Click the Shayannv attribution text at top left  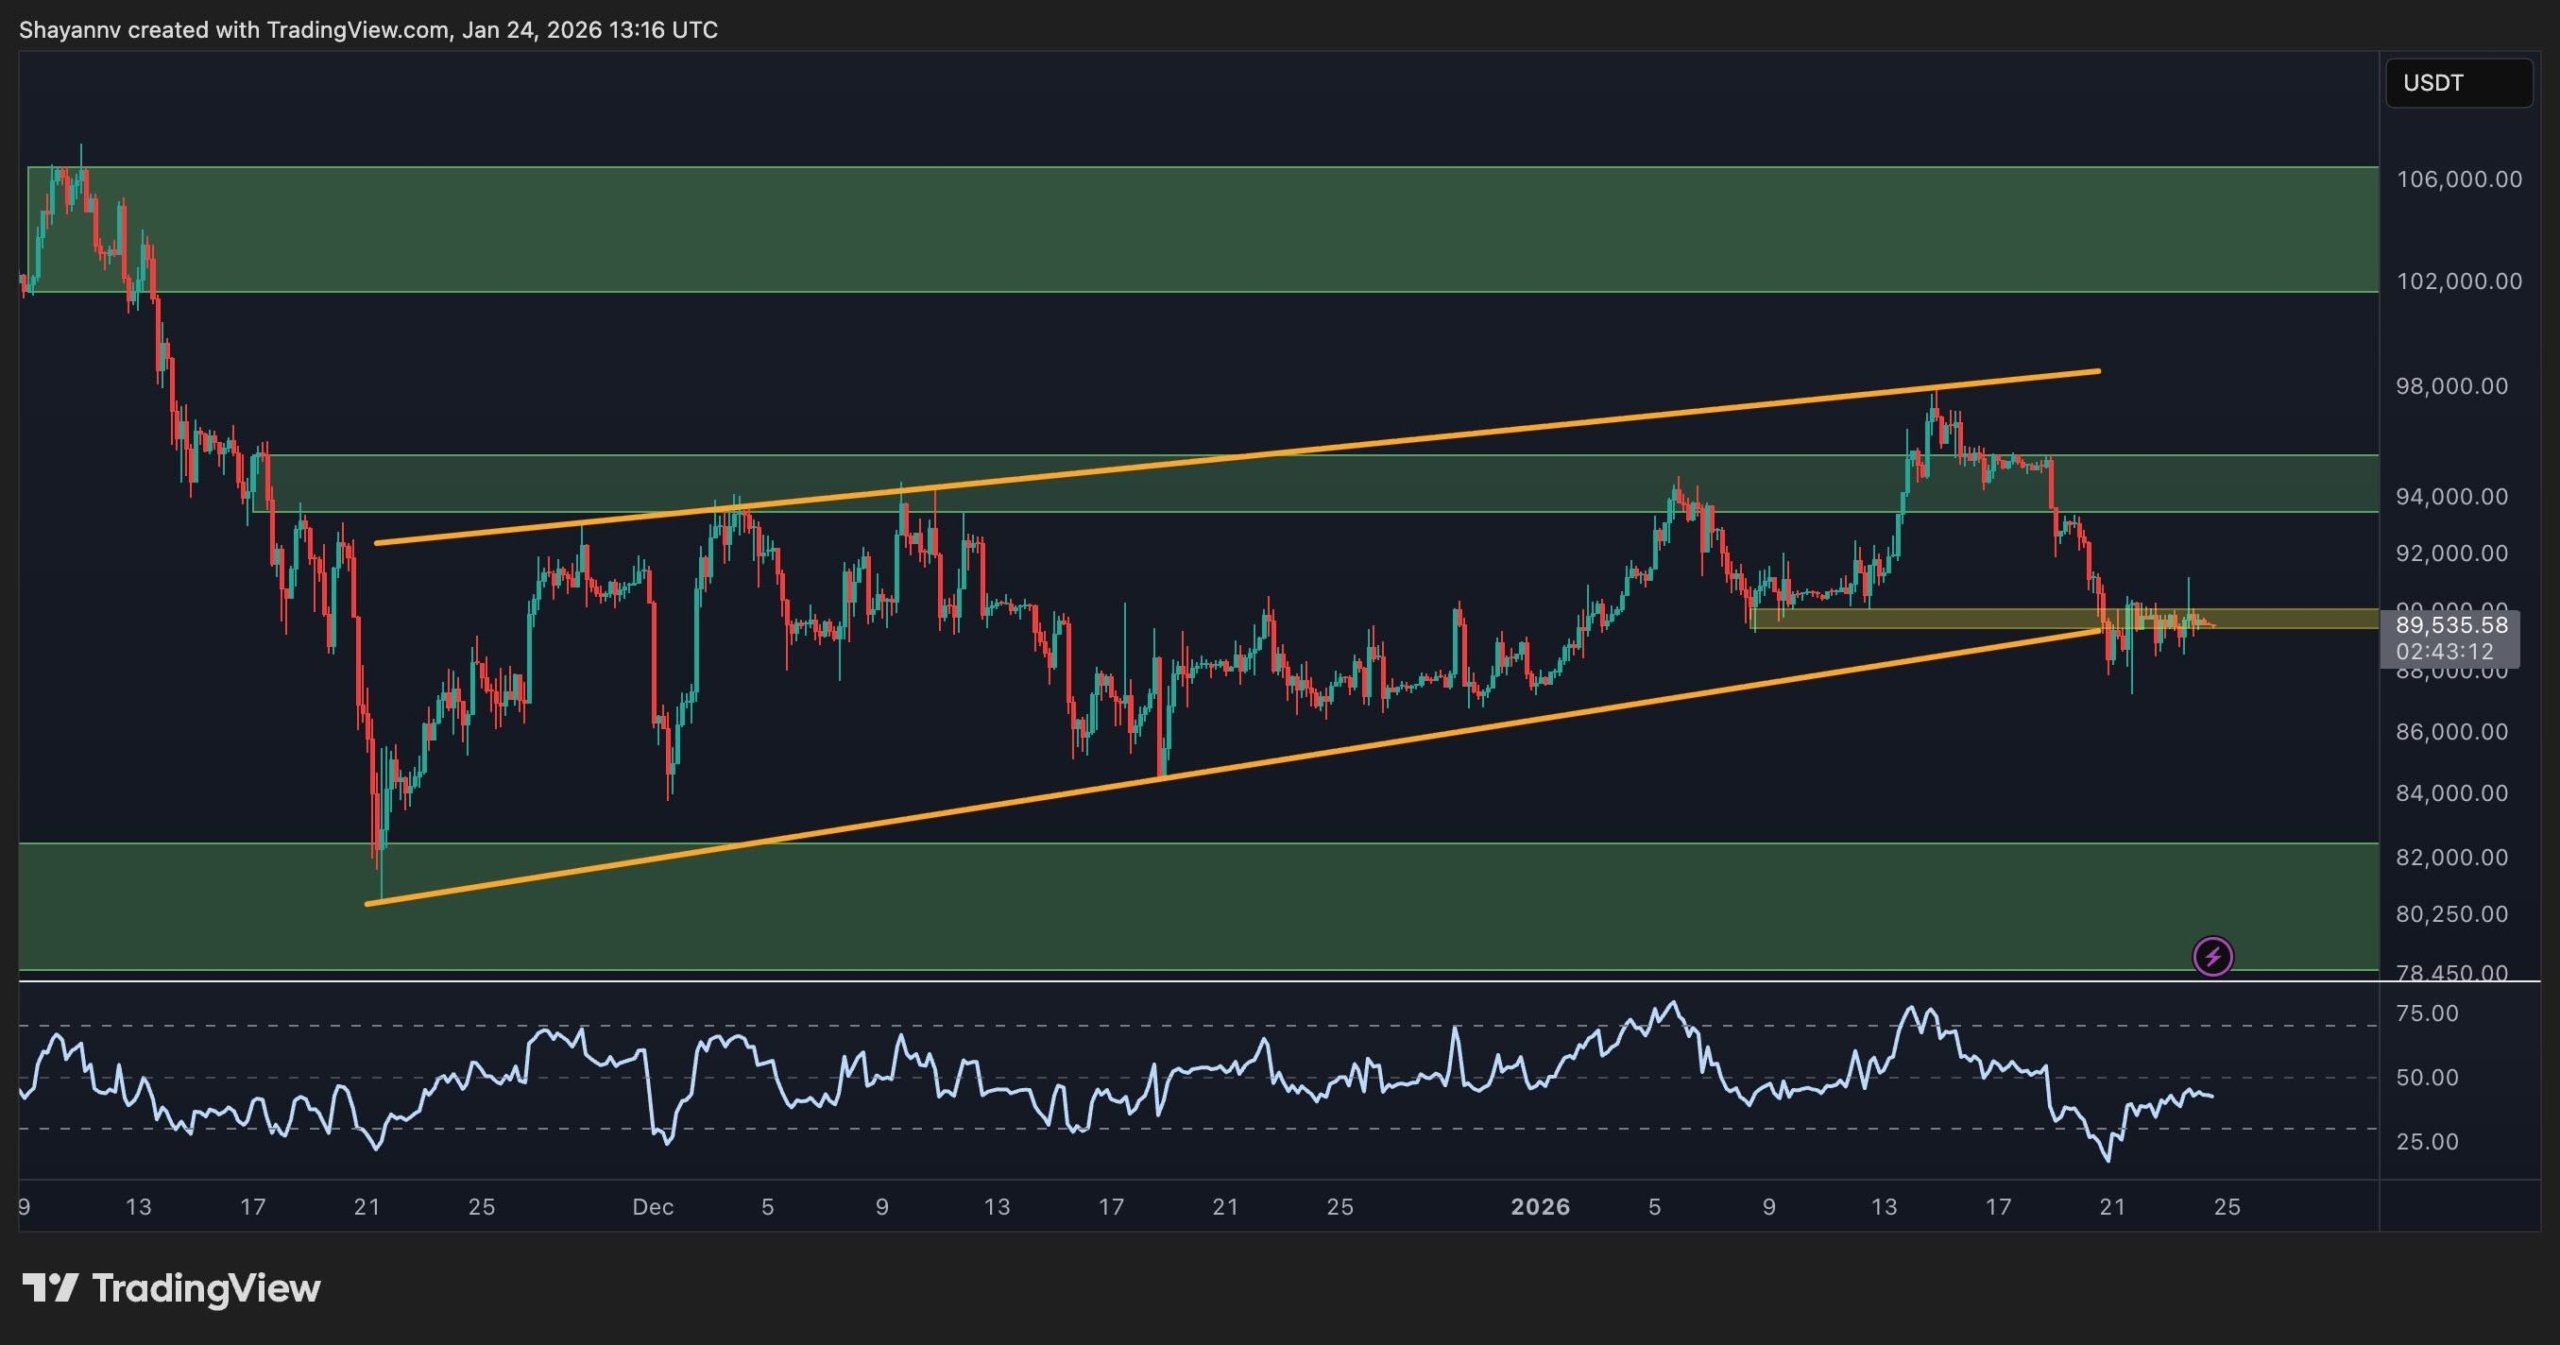370,29
